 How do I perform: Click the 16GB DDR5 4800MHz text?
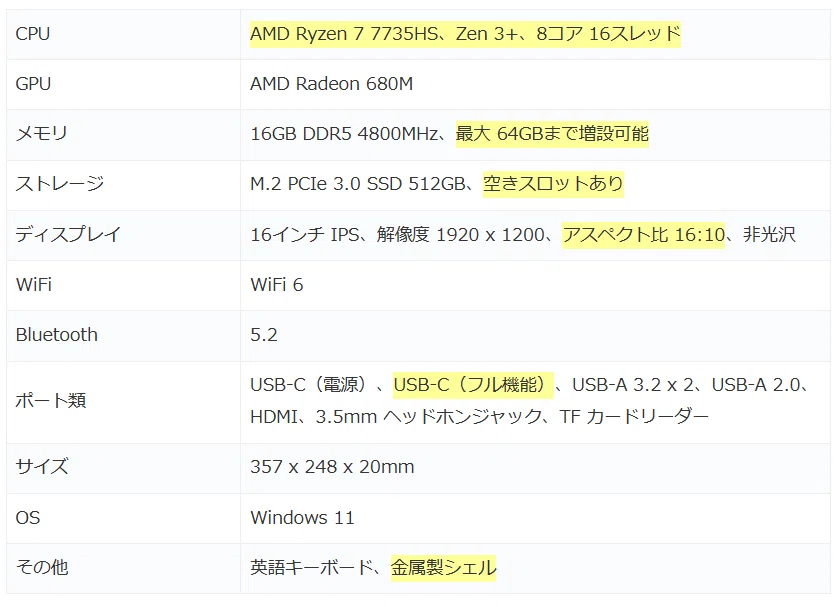tap(344, 133)
